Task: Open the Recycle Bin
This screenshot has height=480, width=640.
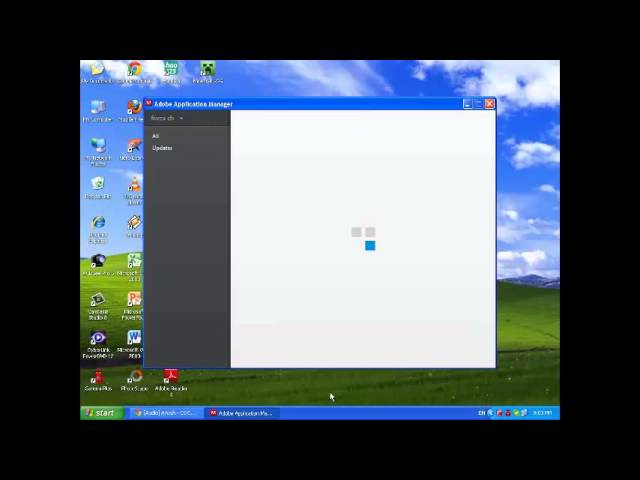Action: [x=98, y=187]
